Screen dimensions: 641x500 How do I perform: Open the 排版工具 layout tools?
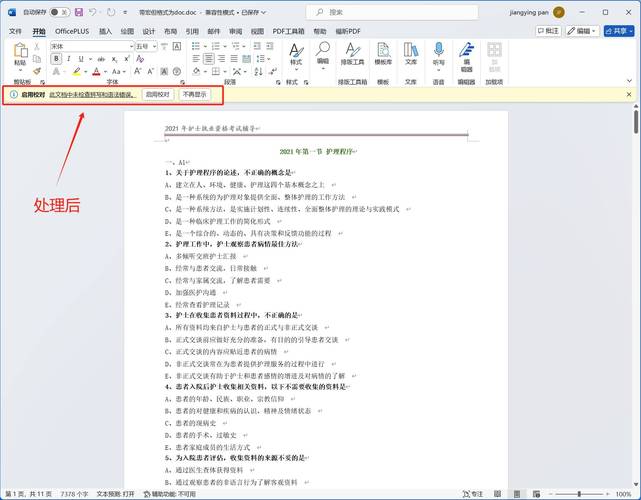point(352,54)
